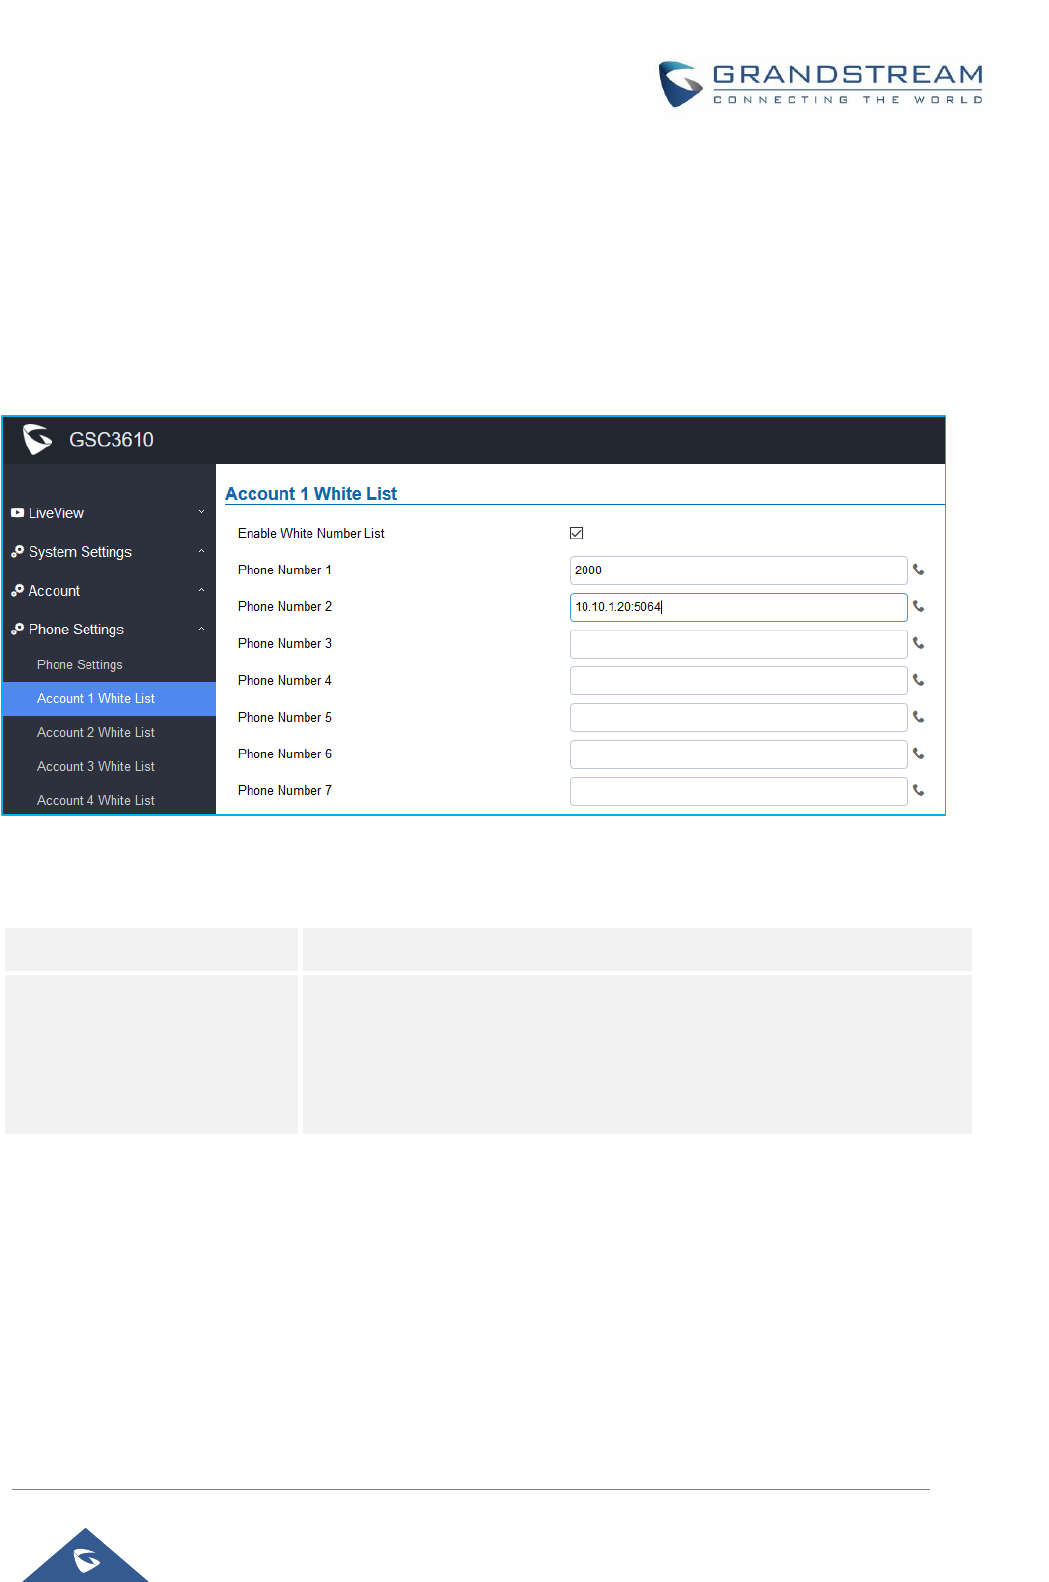
Task: Click the phone icon beside Phone Number 7
Action: (x=918, y=791)
